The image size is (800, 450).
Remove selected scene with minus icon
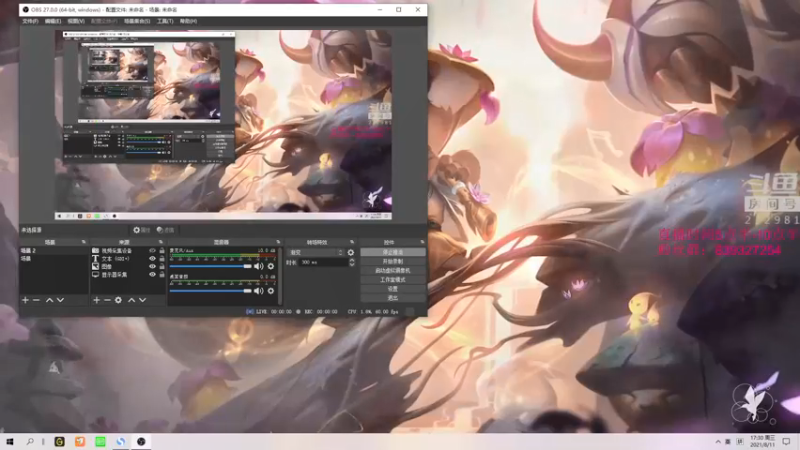coord(36,300)
